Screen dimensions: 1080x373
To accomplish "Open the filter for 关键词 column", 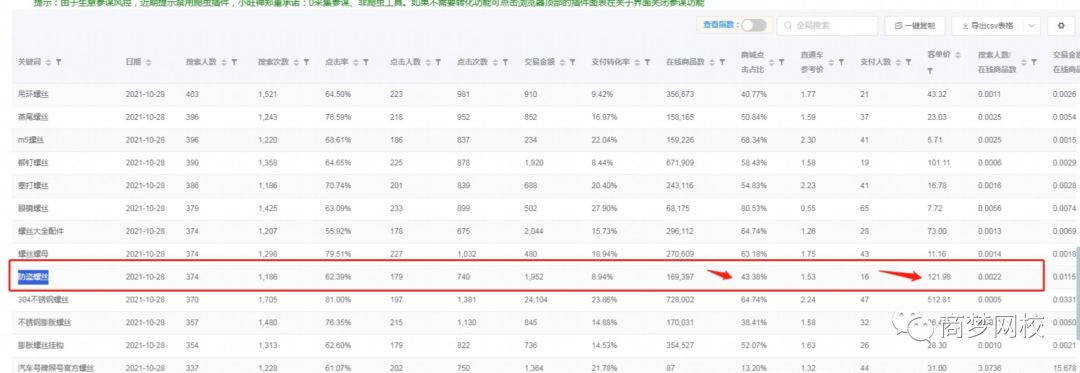I will pos(59,62).
